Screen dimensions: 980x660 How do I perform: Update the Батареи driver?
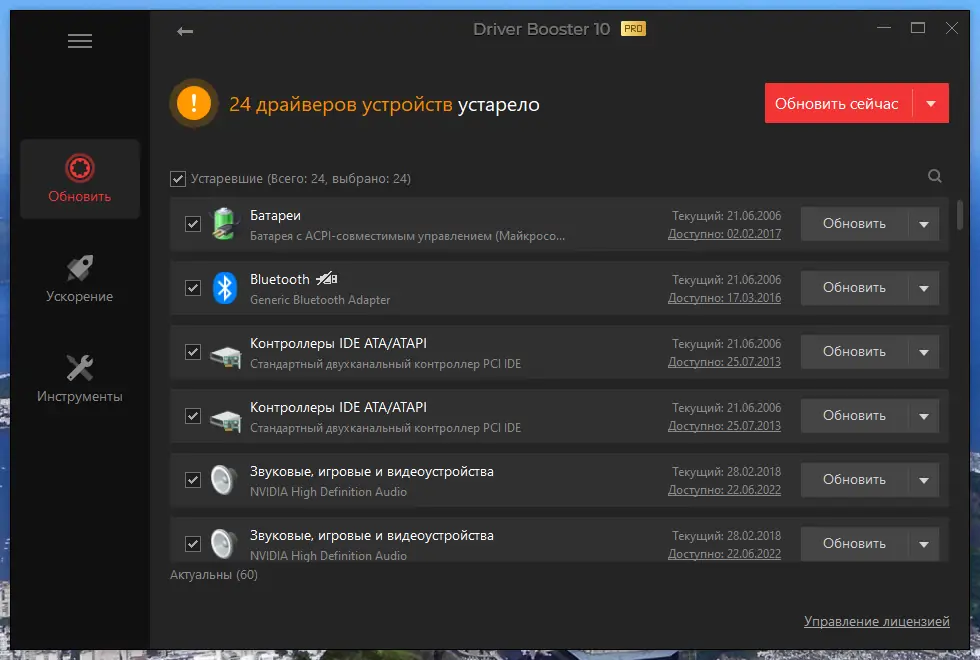pos(854,224)
